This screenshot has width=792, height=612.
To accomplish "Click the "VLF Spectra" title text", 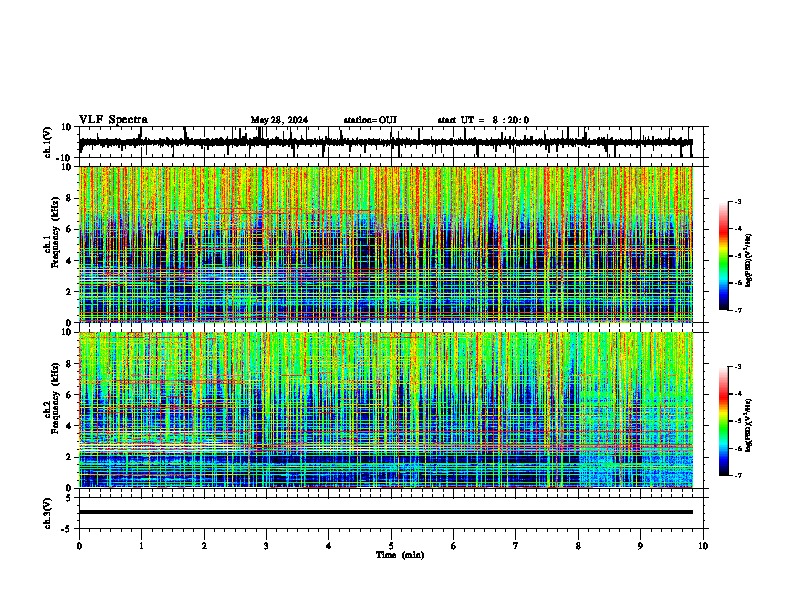I will [x=113, y=120].
